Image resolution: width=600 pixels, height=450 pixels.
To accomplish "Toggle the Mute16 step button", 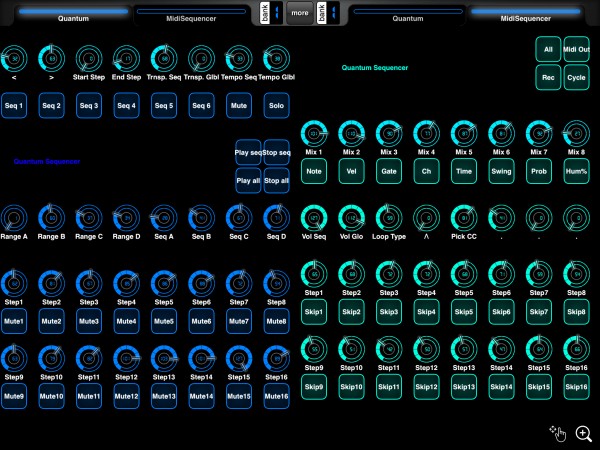I will [276, 396].
